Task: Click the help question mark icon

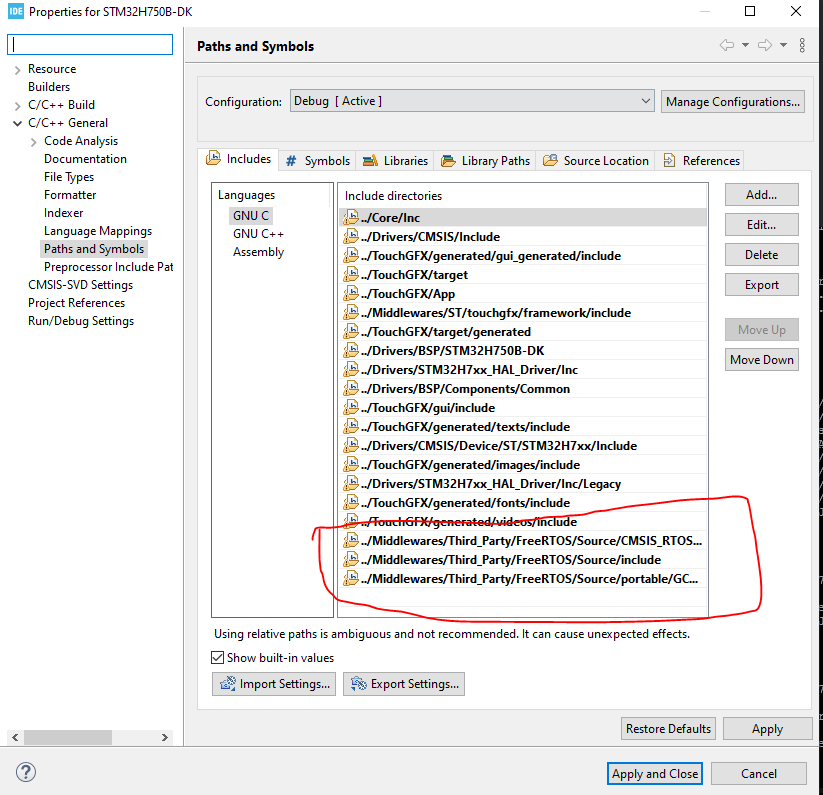Action: point(26,772)
